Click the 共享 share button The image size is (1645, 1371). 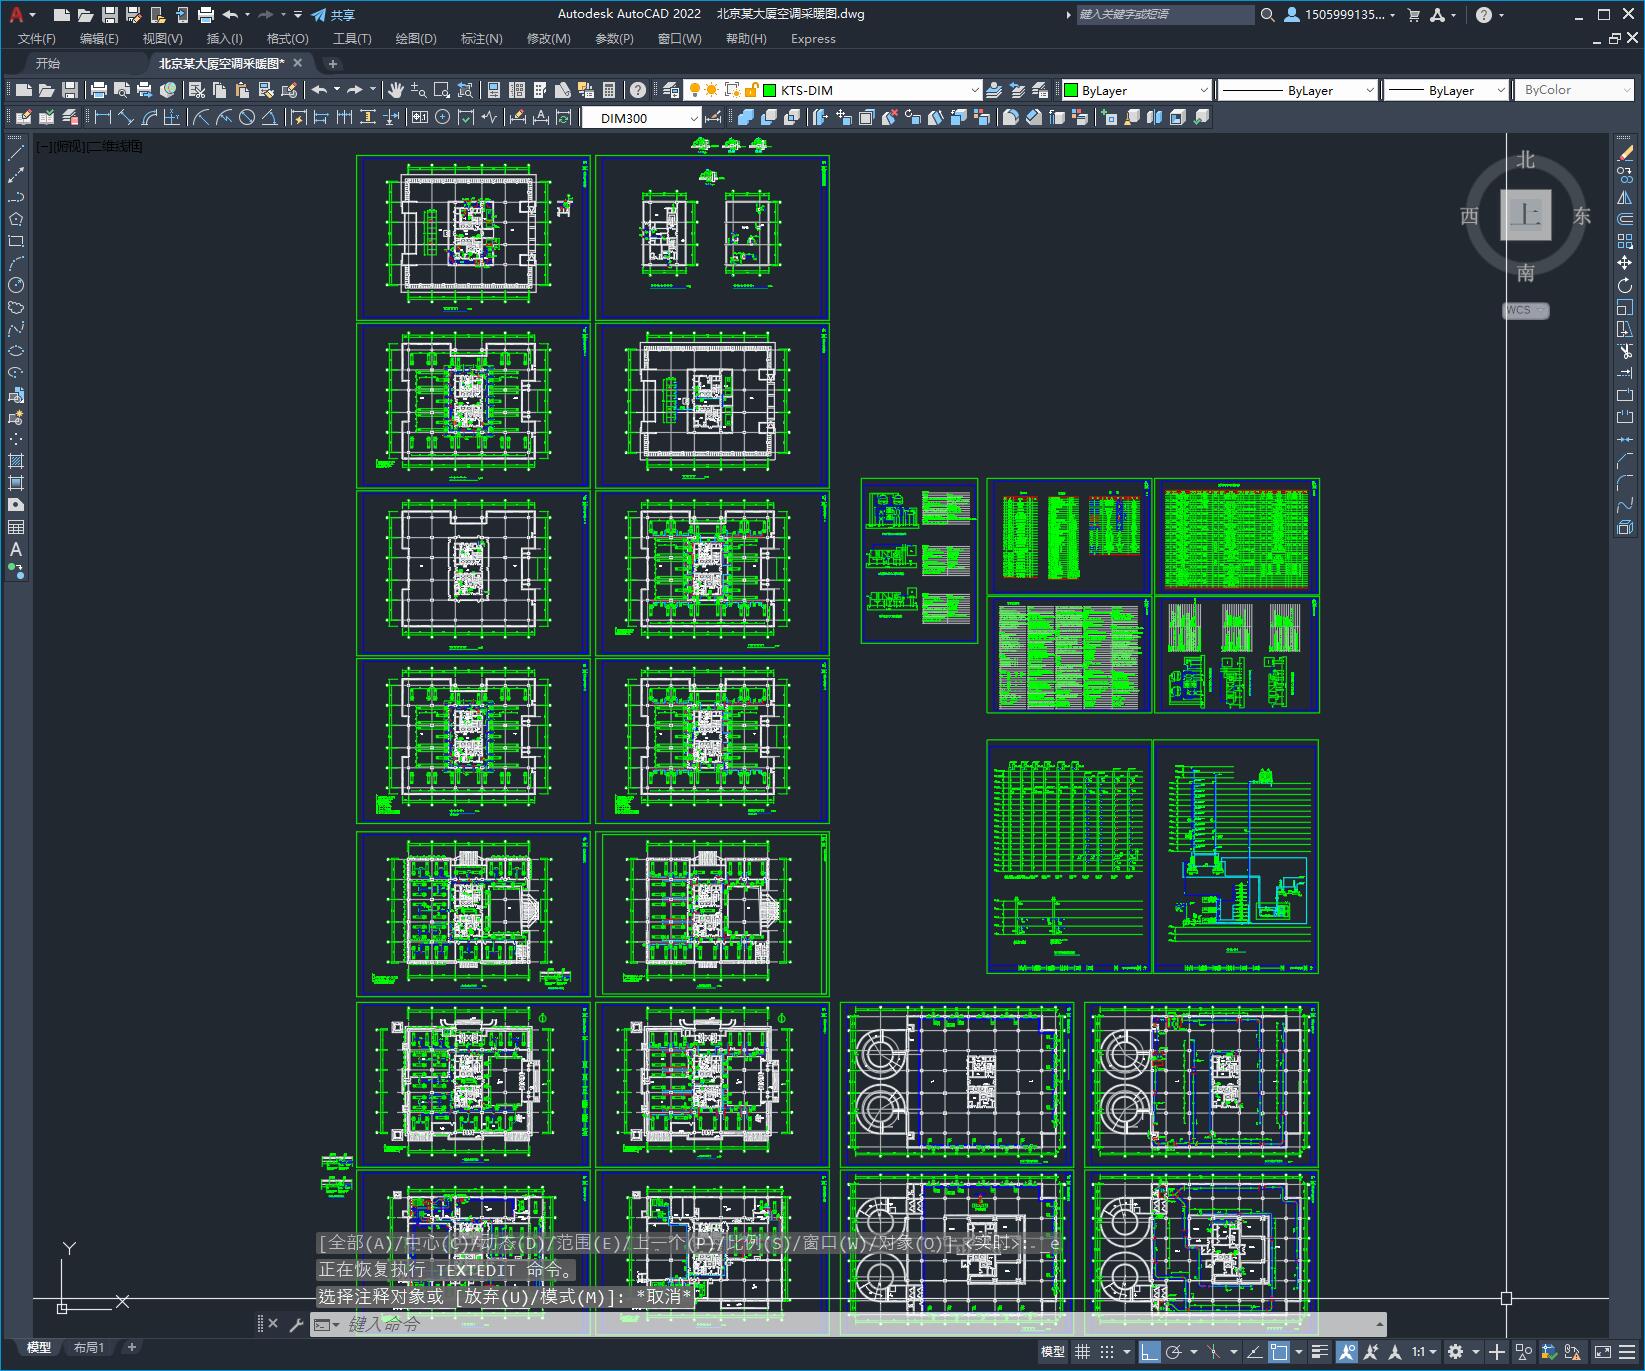tap(333, 15)
